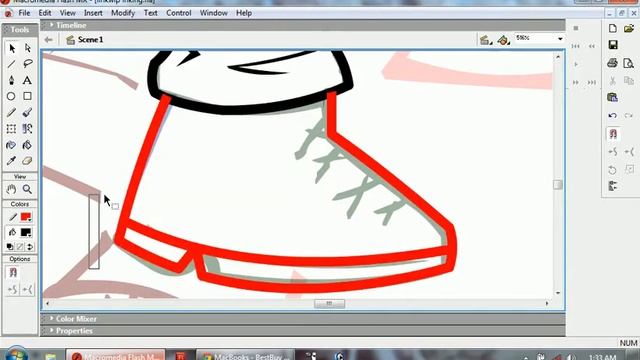
Task: Select the Pencil tool
Action: click(x=11, y=113)
